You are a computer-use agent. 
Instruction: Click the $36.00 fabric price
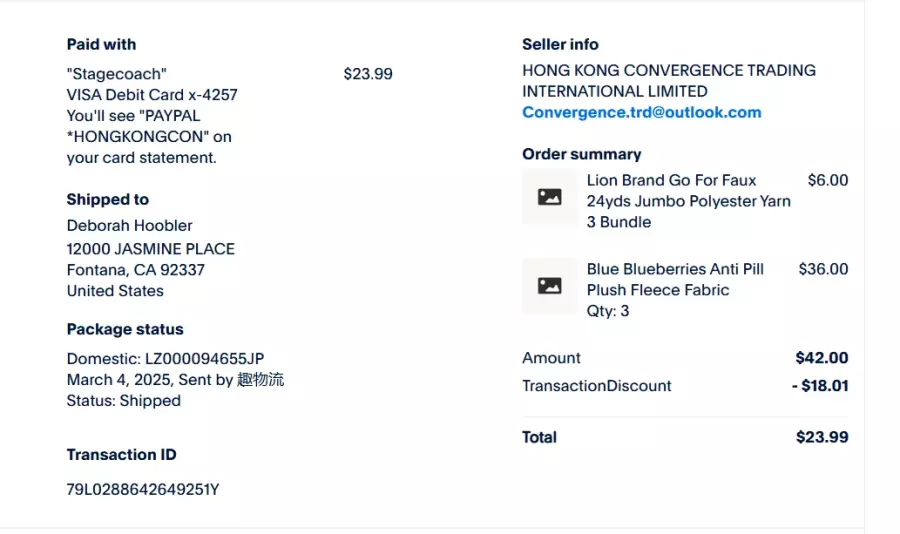pyautogui.click(x=823, y=269)
